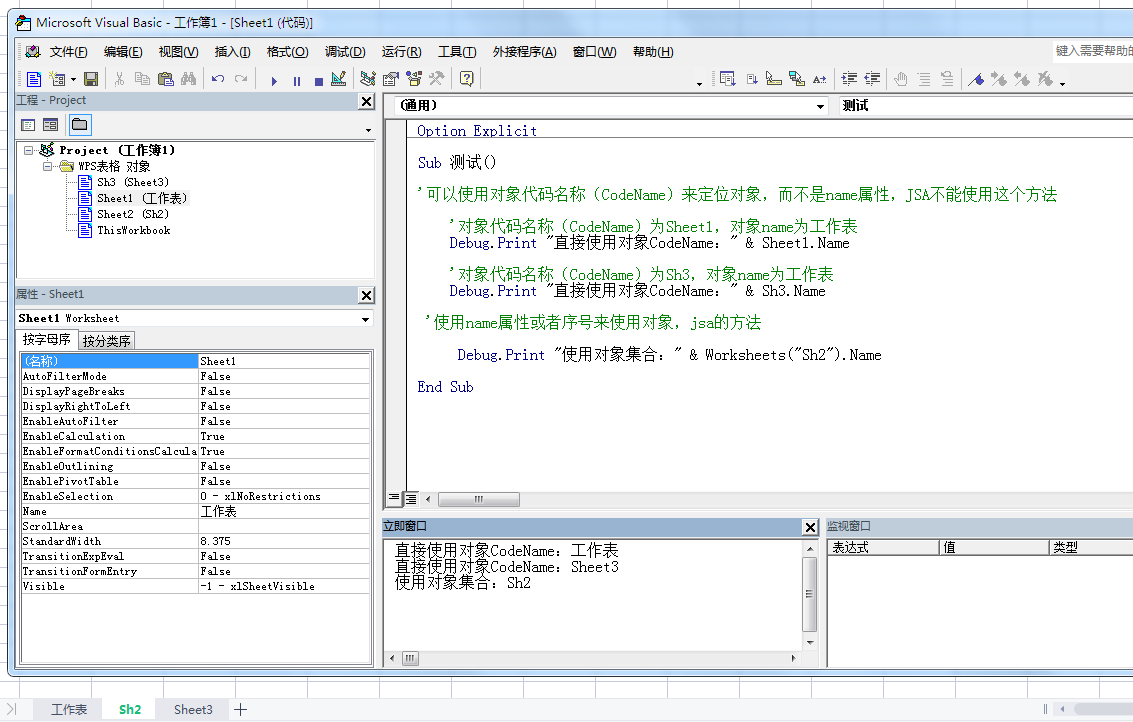
Task: Open the Sheet1 Worksheet object dropdown in Properties
Action: click(x=366, y=319)
